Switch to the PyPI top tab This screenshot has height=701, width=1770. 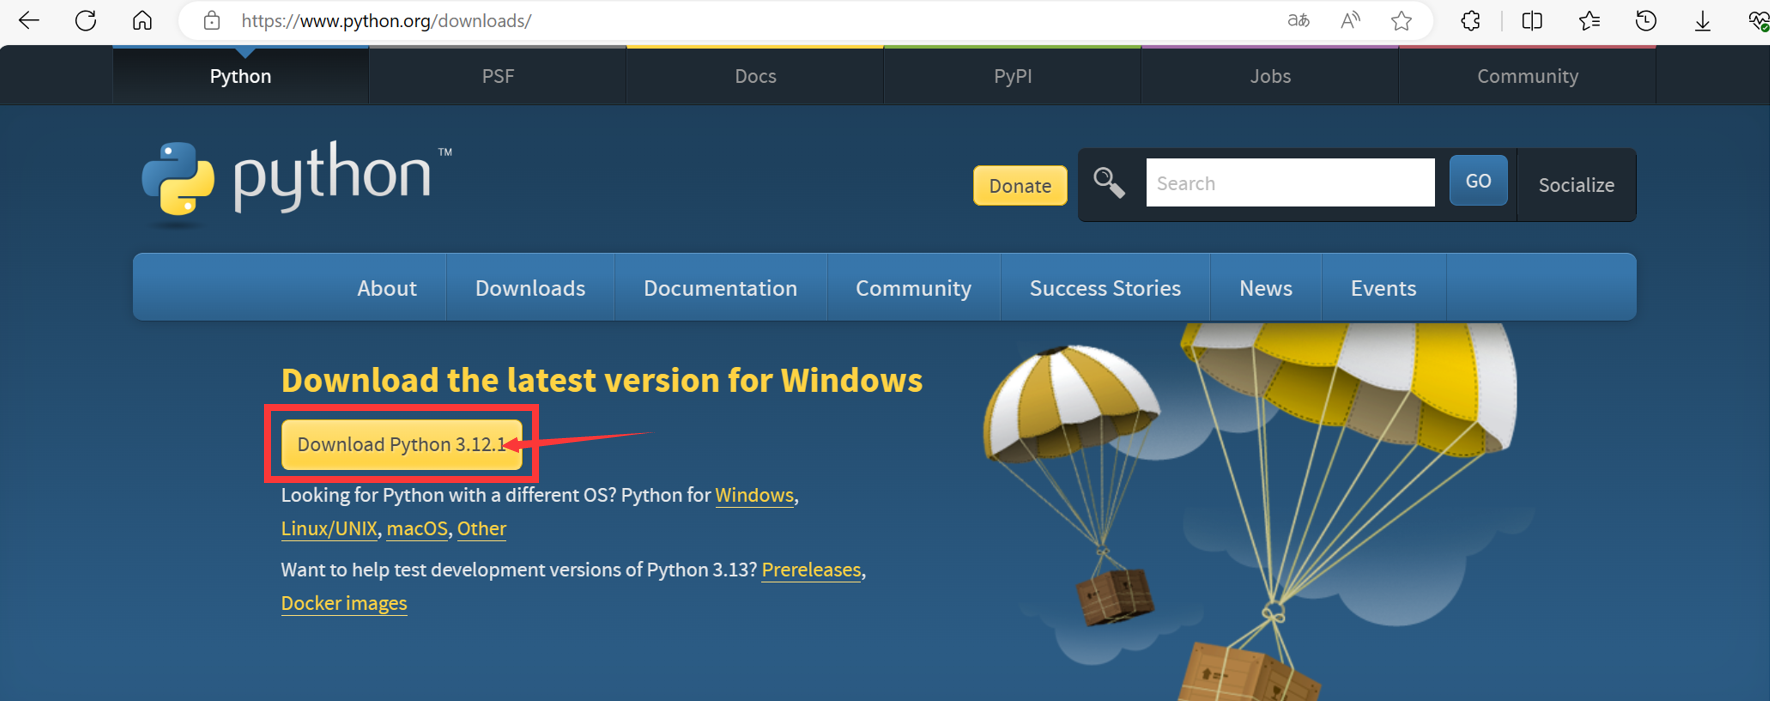[1012, 76]
